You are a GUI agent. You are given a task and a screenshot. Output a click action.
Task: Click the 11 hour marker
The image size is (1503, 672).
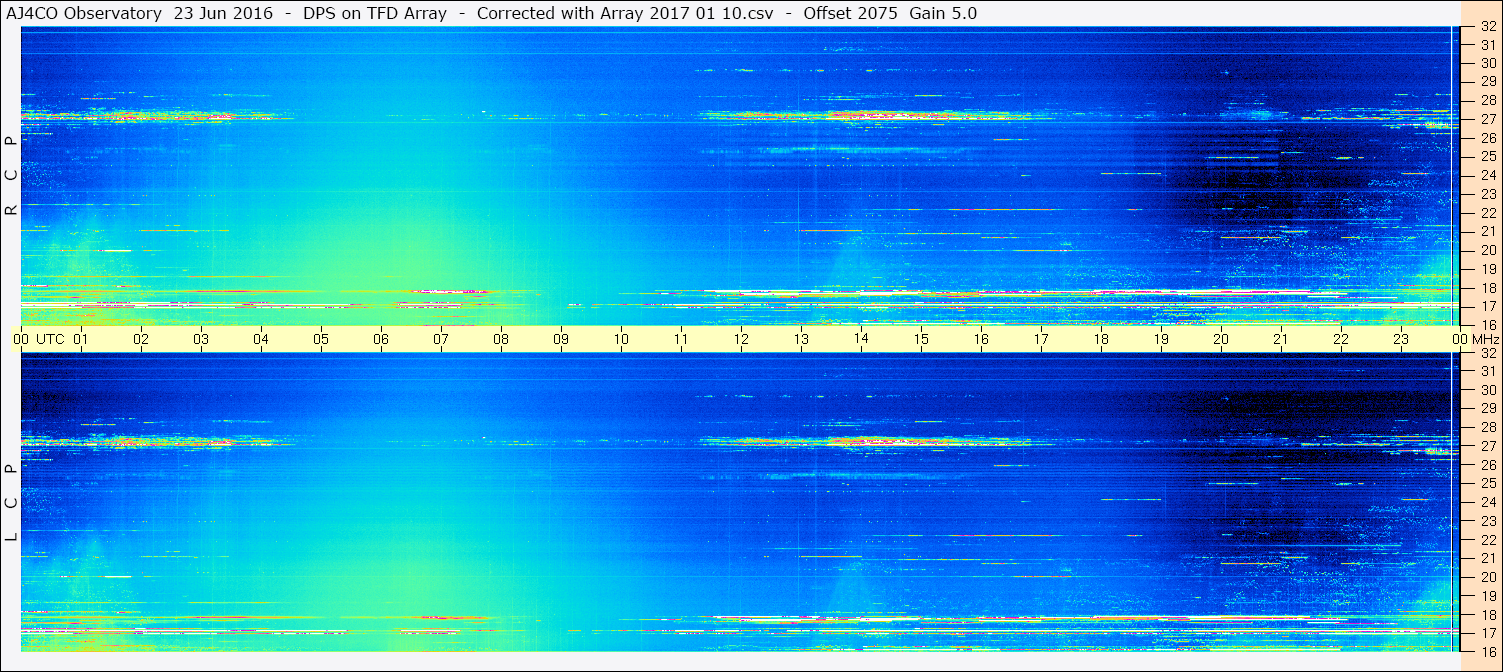tap(681, 339)
